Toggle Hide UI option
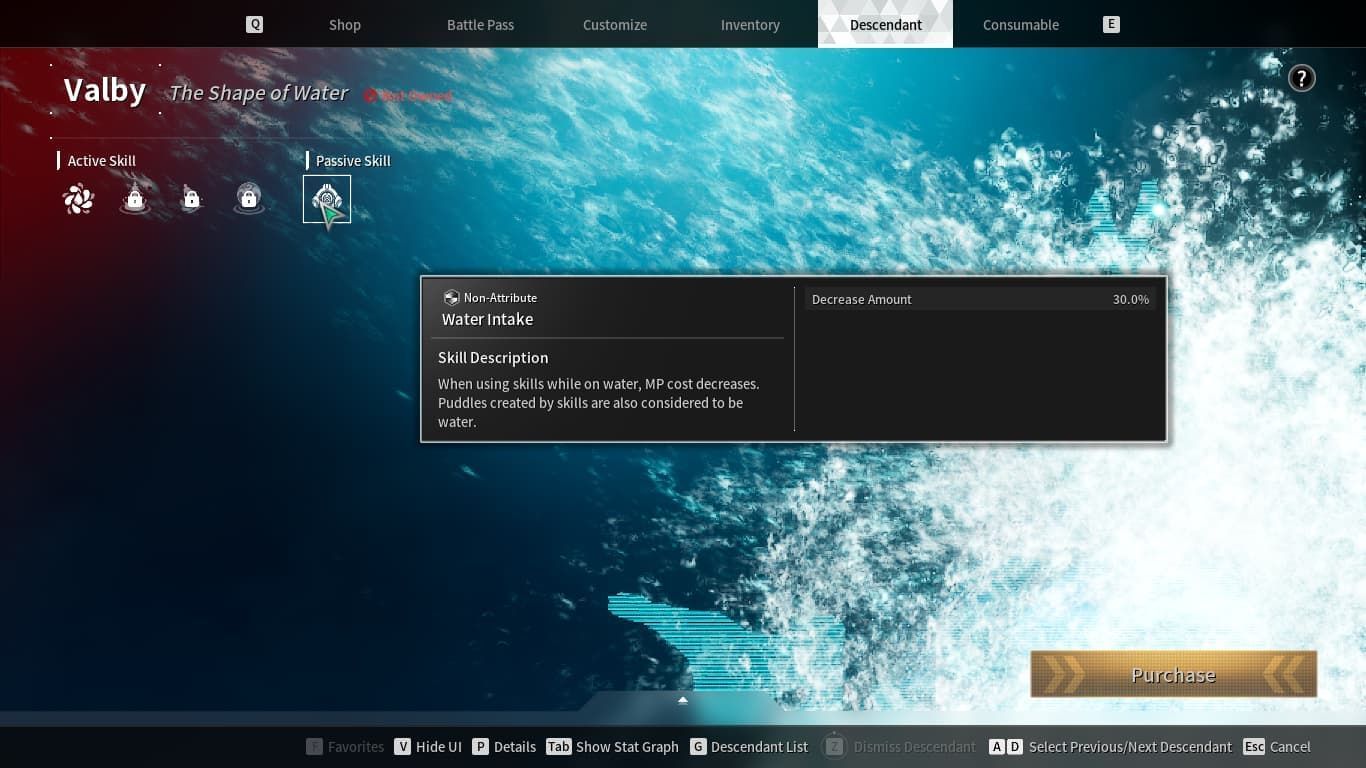Viewport: 1366px width, 768px height. [x=428, y=747]
